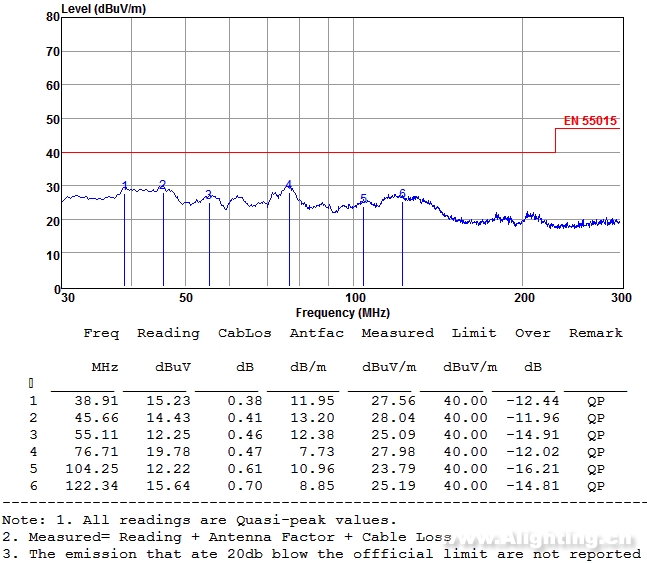This screenshot has width=647, height=563.
Task: Click antenna factor value 7.73
Action: point(317,452)
